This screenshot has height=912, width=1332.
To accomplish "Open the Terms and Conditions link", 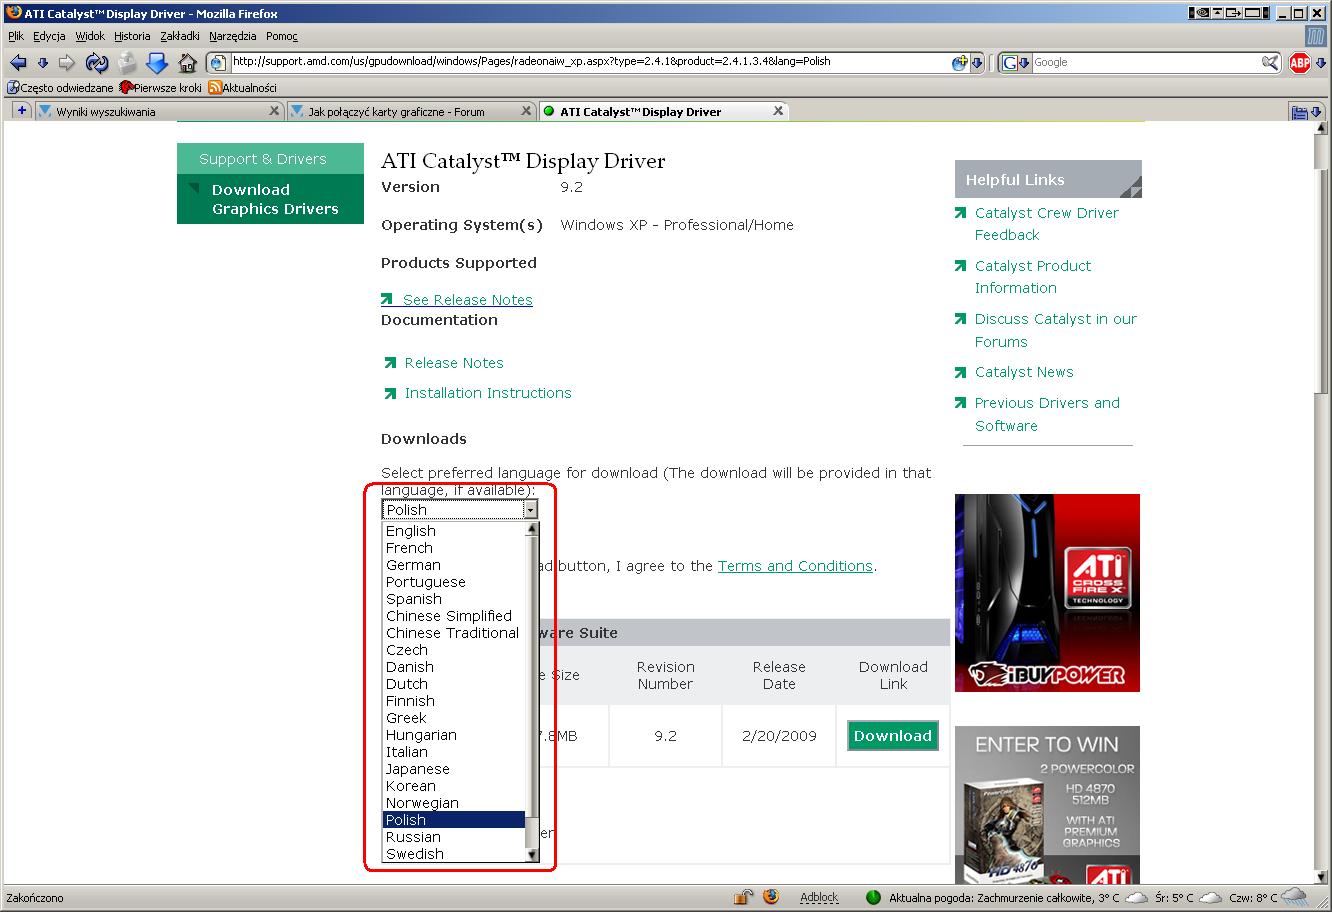I will [794, 566].
